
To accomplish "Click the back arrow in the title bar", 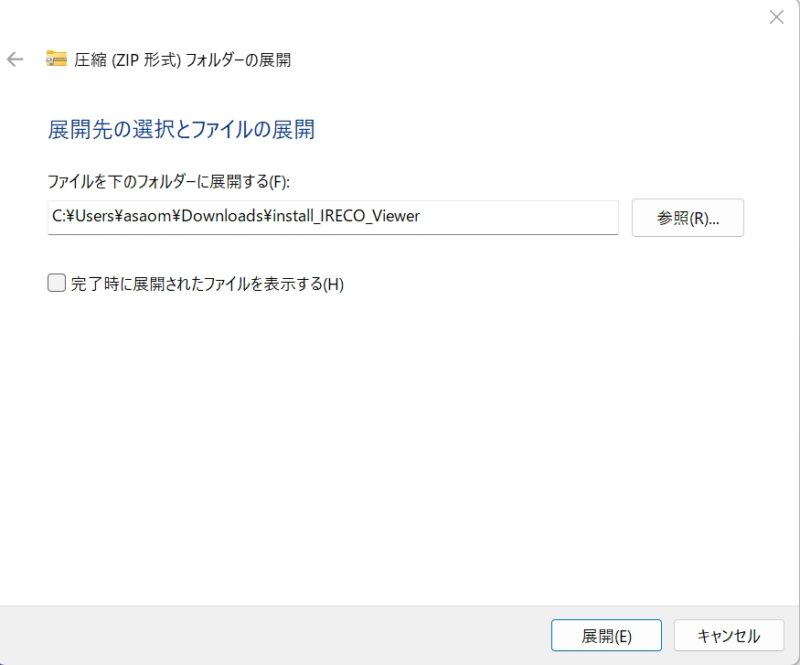I will (x=15, y=59).
